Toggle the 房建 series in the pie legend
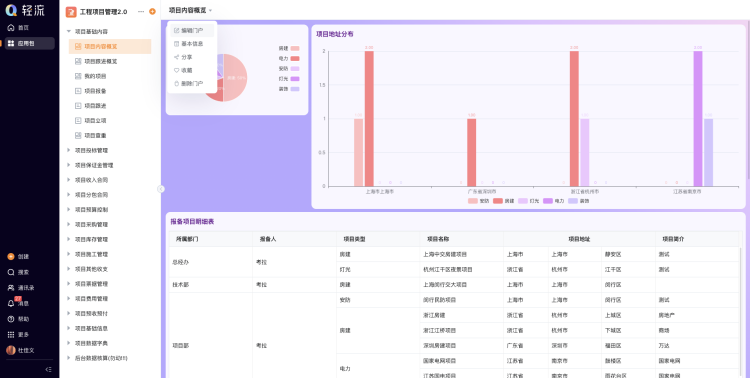750x378 pixels. 289,48
